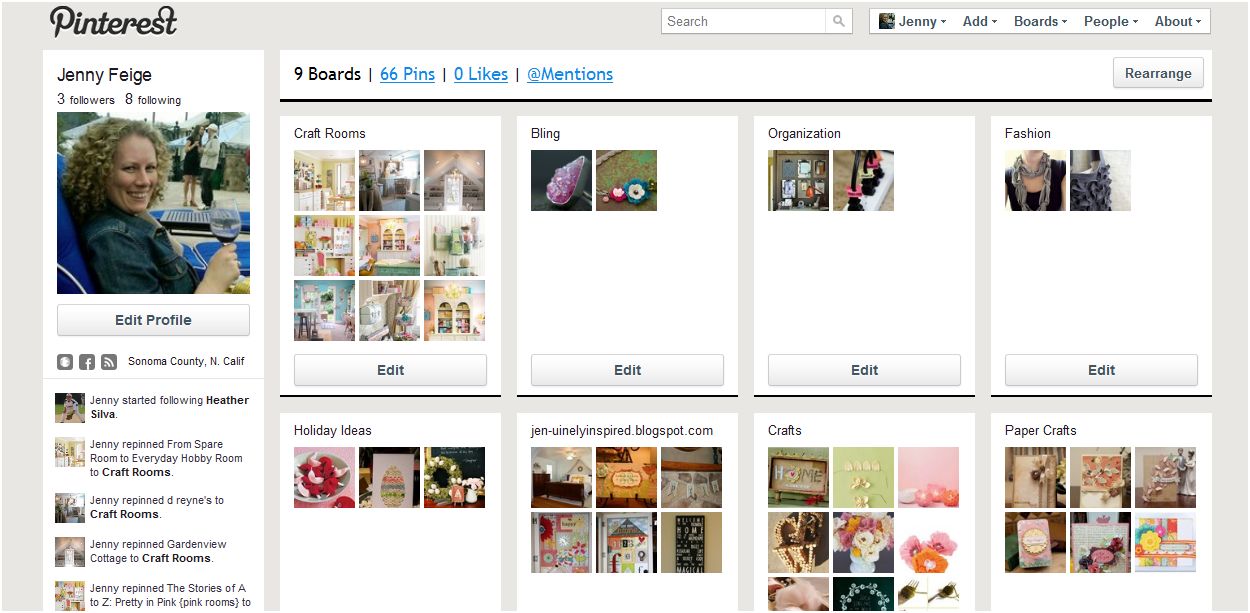1250x613 pixels.
Task: Open the @Mentions link
Action: click(x=570, y=74)
